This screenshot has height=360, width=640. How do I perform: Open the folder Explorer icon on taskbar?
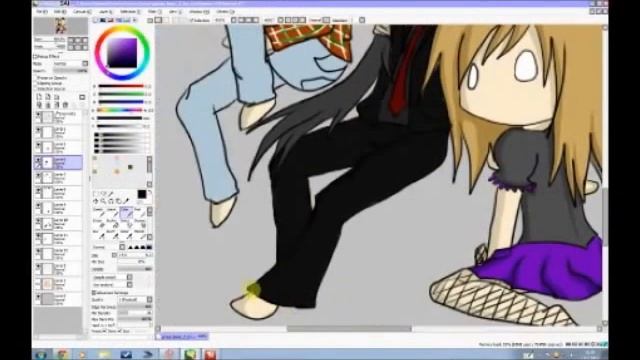pyautogui.click(x=104, y=354)
